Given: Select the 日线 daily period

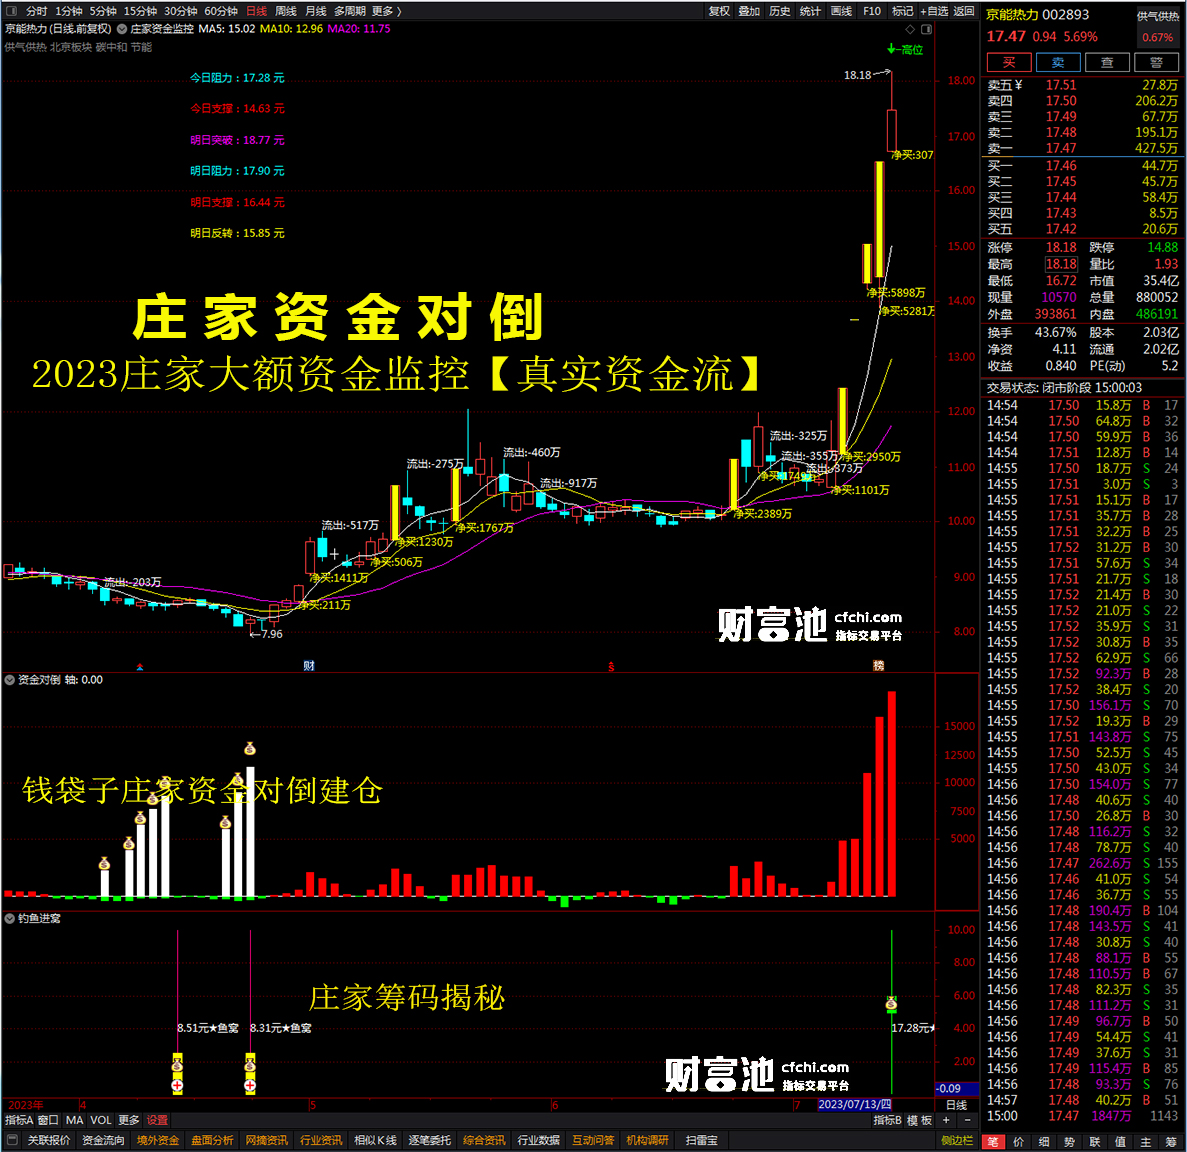Looking at the screenshot, I should (257, 11).
